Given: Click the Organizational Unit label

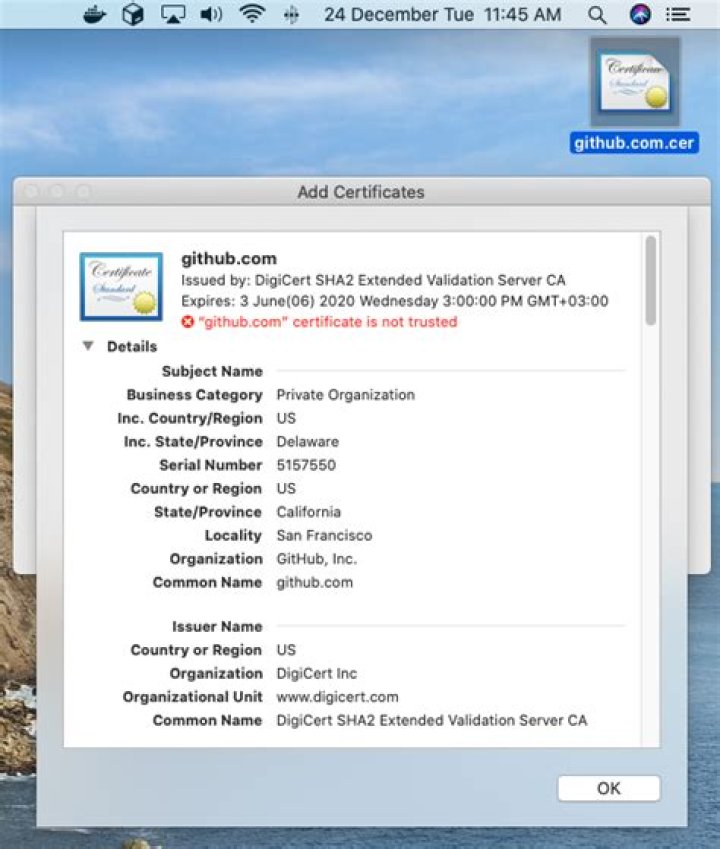Looking at the screenshot, I should 192,697.
